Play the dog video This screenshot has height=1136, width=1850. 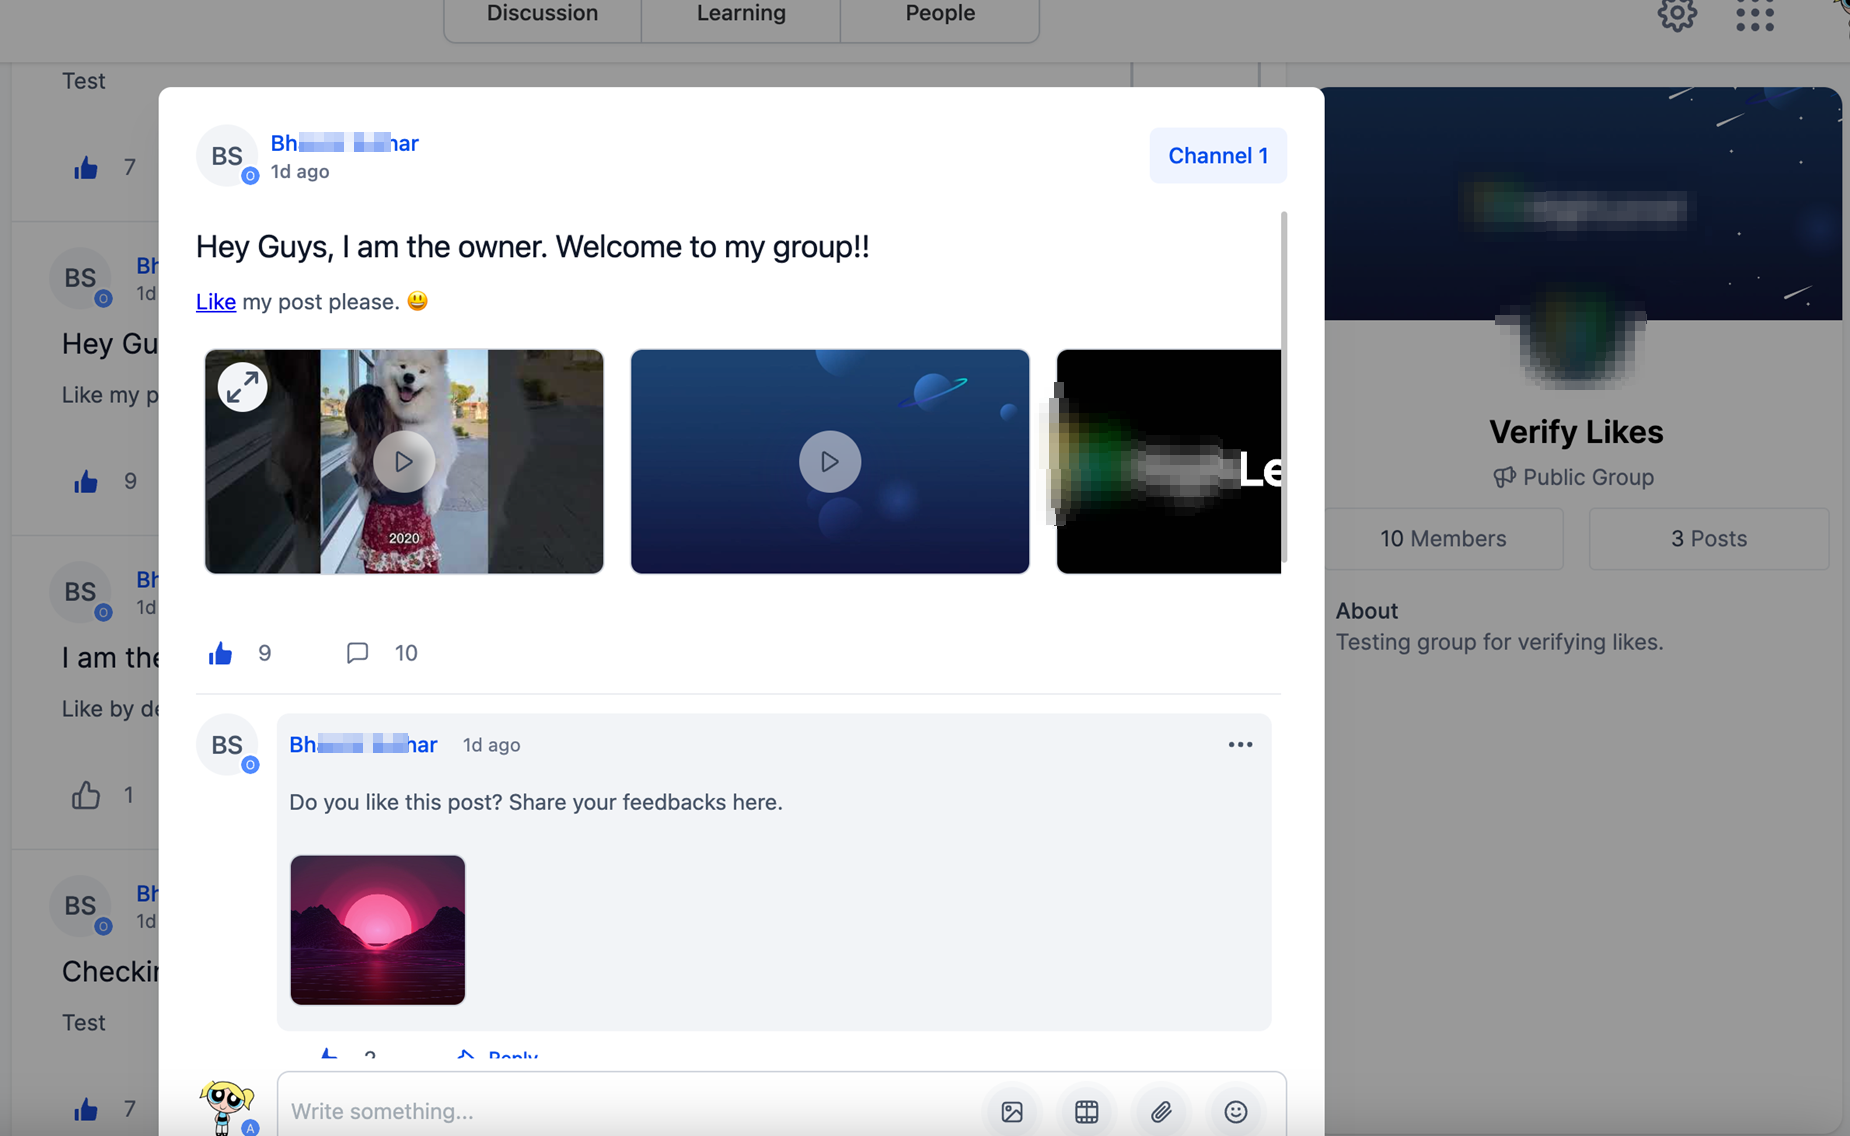(x=404, y=461)
